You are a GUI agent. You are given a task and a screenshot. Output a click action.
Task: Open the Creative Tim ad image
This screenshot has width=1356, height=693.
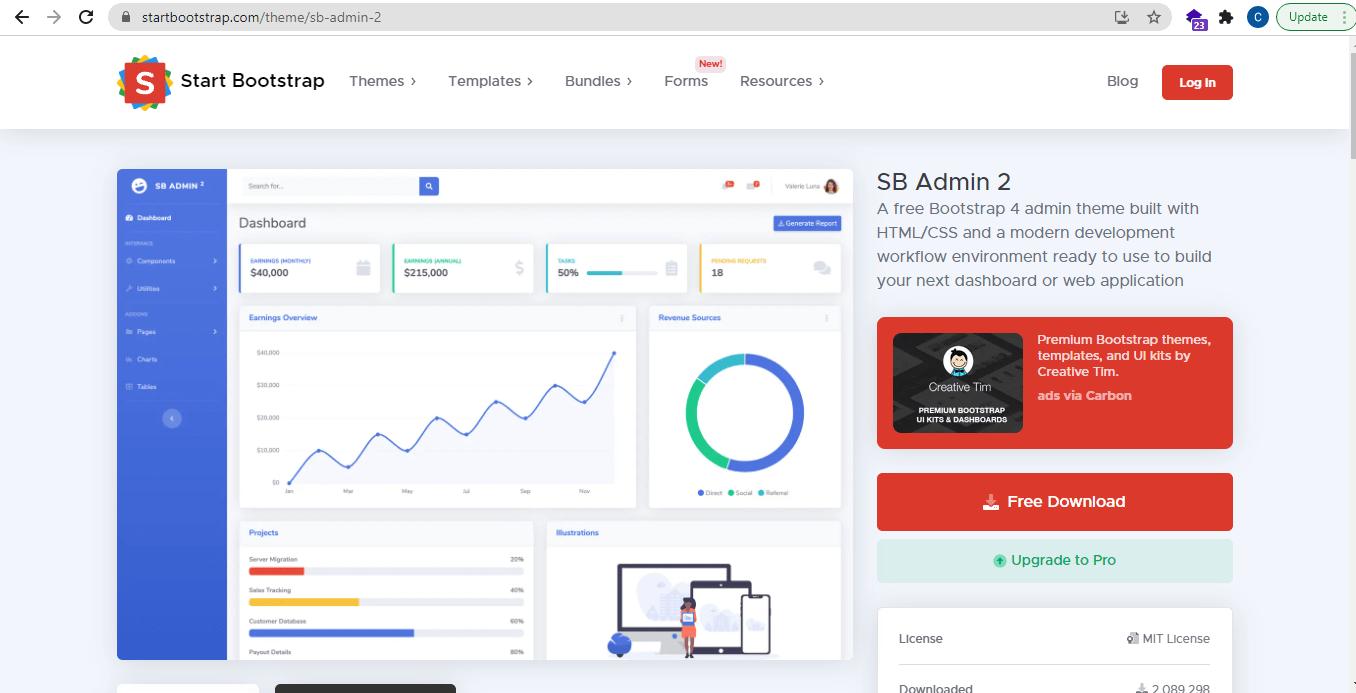click(958, 383)
